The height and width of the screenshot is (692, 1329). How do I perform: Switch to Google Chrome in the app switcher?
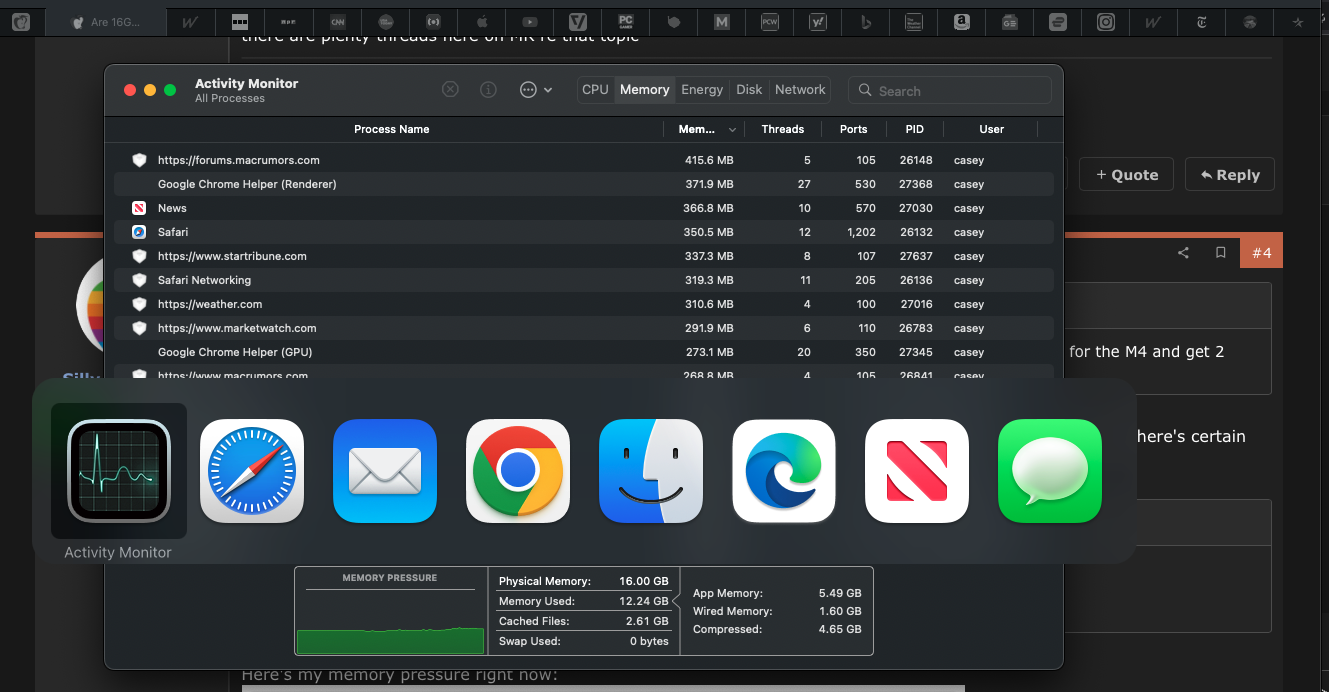pyautogui.click(x=518, y=471)
